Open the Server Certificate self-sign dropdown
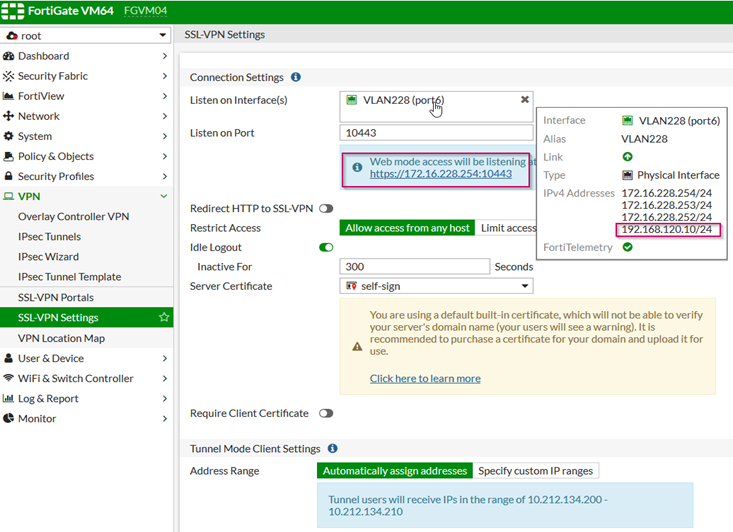 click(436, 286)
